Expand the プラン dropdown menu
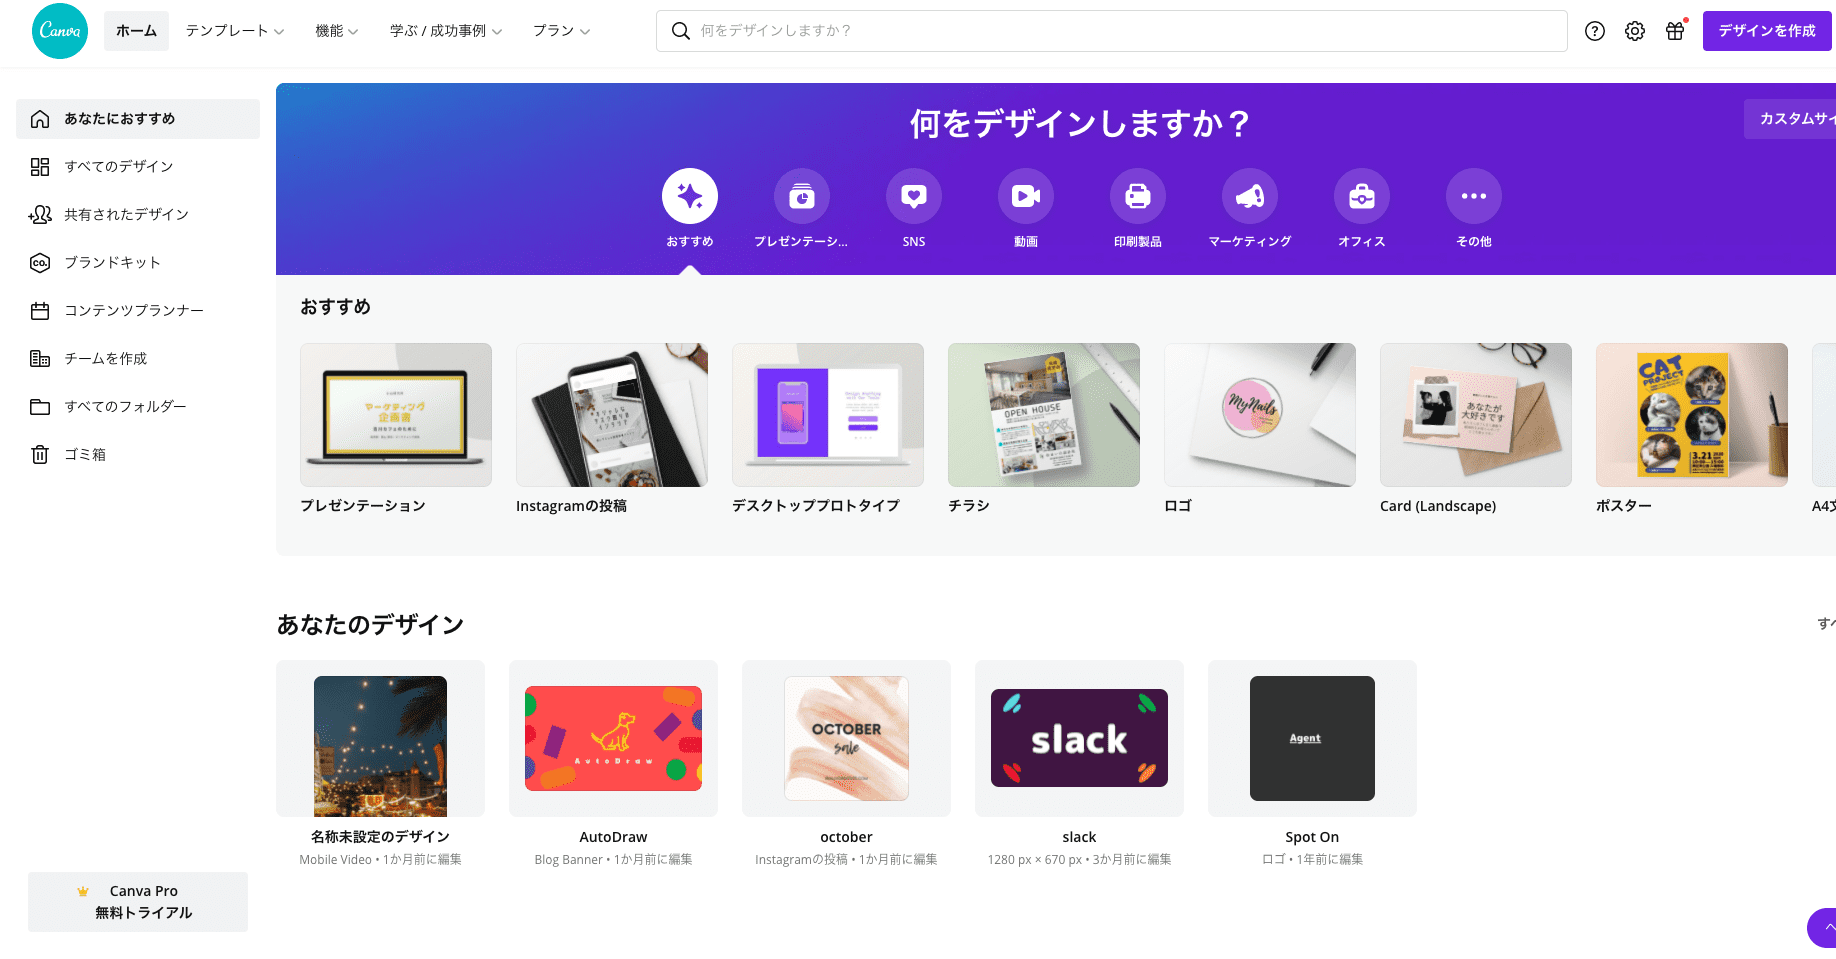1836x959 pixels. [x=561, y=31]
